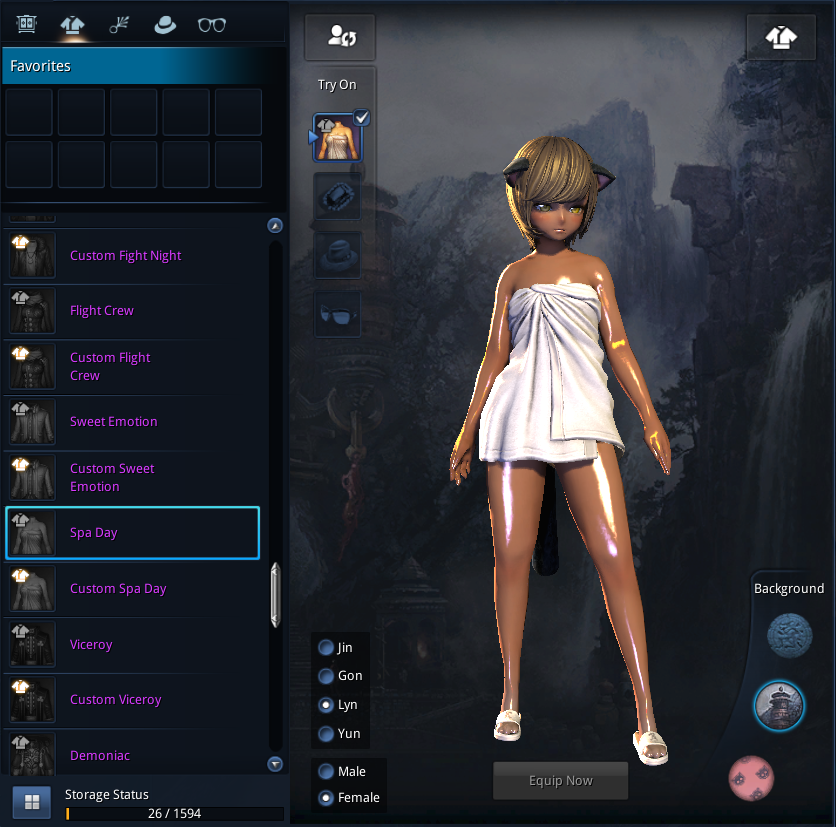This screenshot has height=827, width=836.
Task: Click the top-right outfit shirt icon
Action: point(781,37)
